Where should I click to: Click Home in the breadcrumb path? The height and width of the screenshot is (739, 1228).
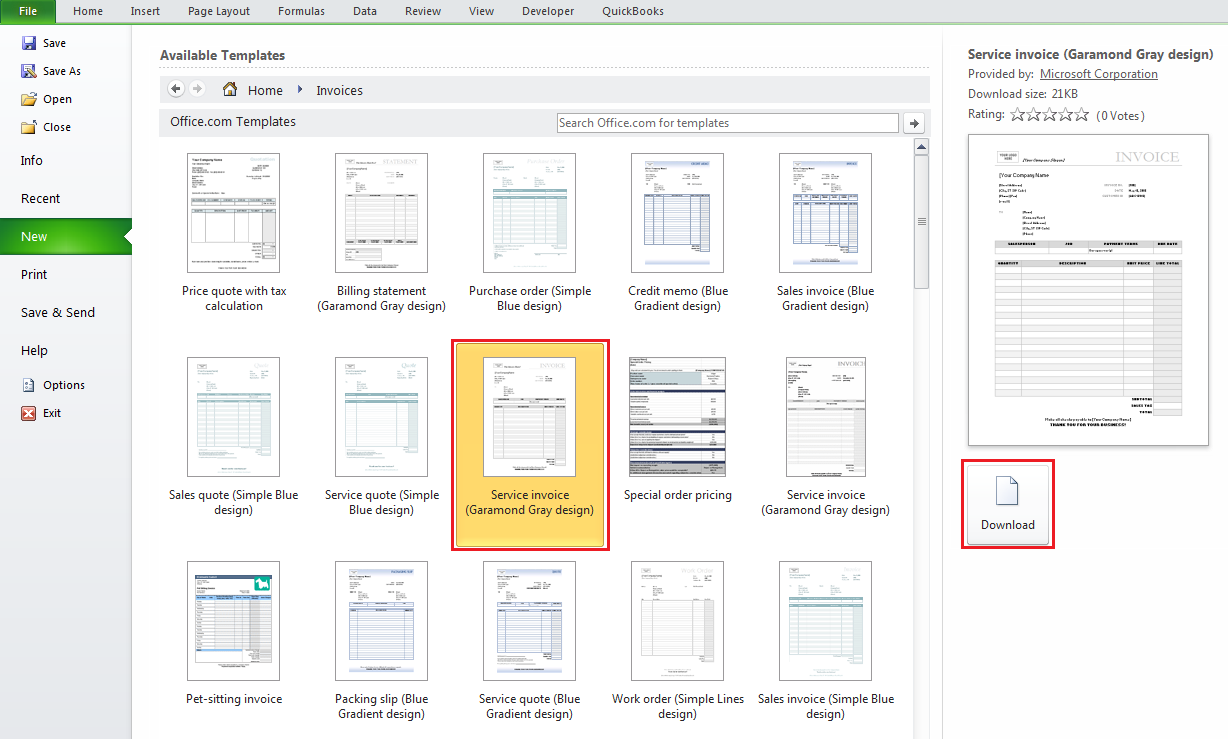pyautogui.click(x=265, y=90)
